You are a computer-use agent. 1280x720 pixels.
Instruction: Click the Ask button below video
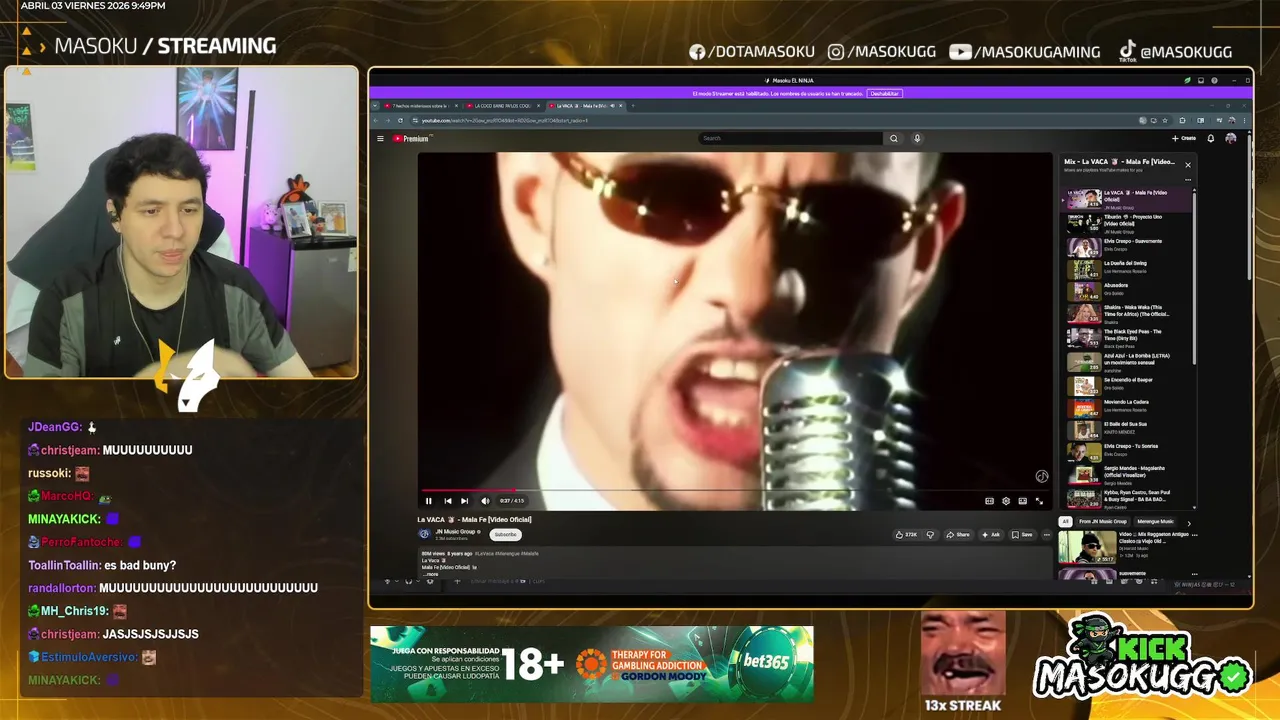coord(991,534)
